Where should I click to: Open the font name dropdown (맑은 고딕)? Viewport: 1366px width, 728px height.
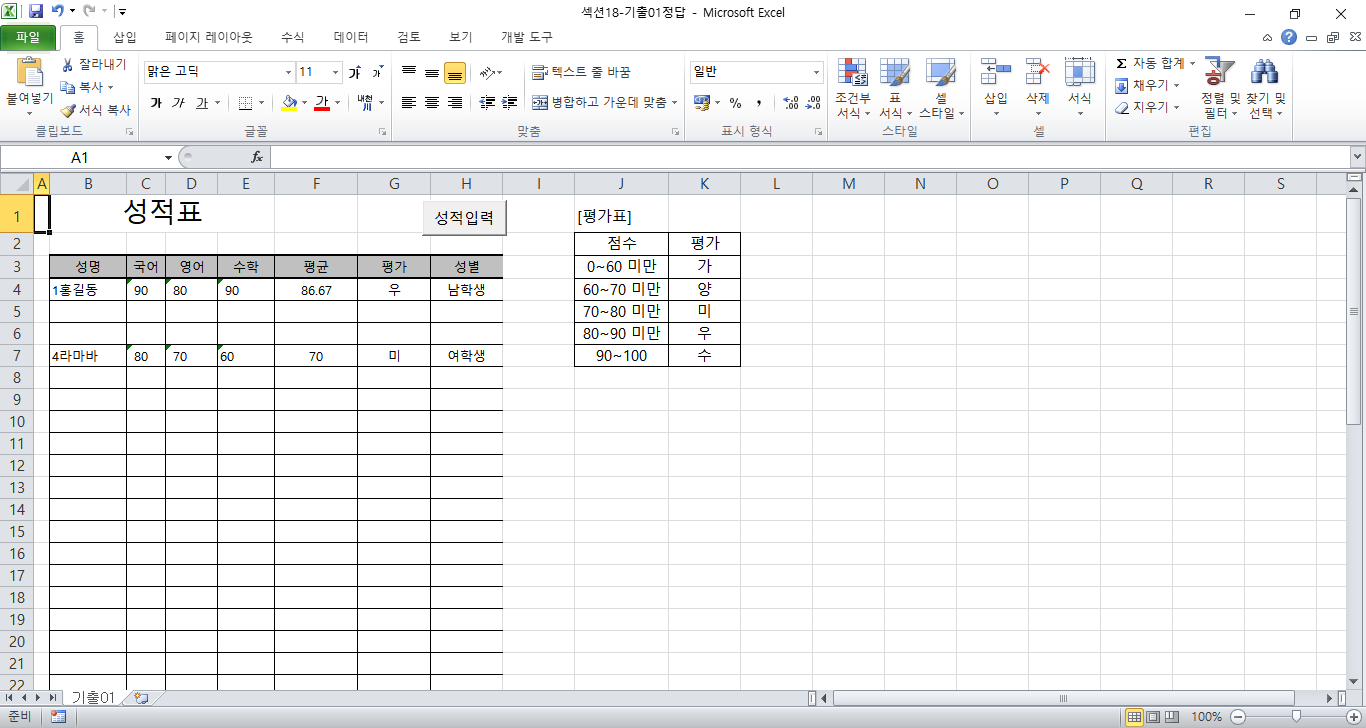click(289, 72)
